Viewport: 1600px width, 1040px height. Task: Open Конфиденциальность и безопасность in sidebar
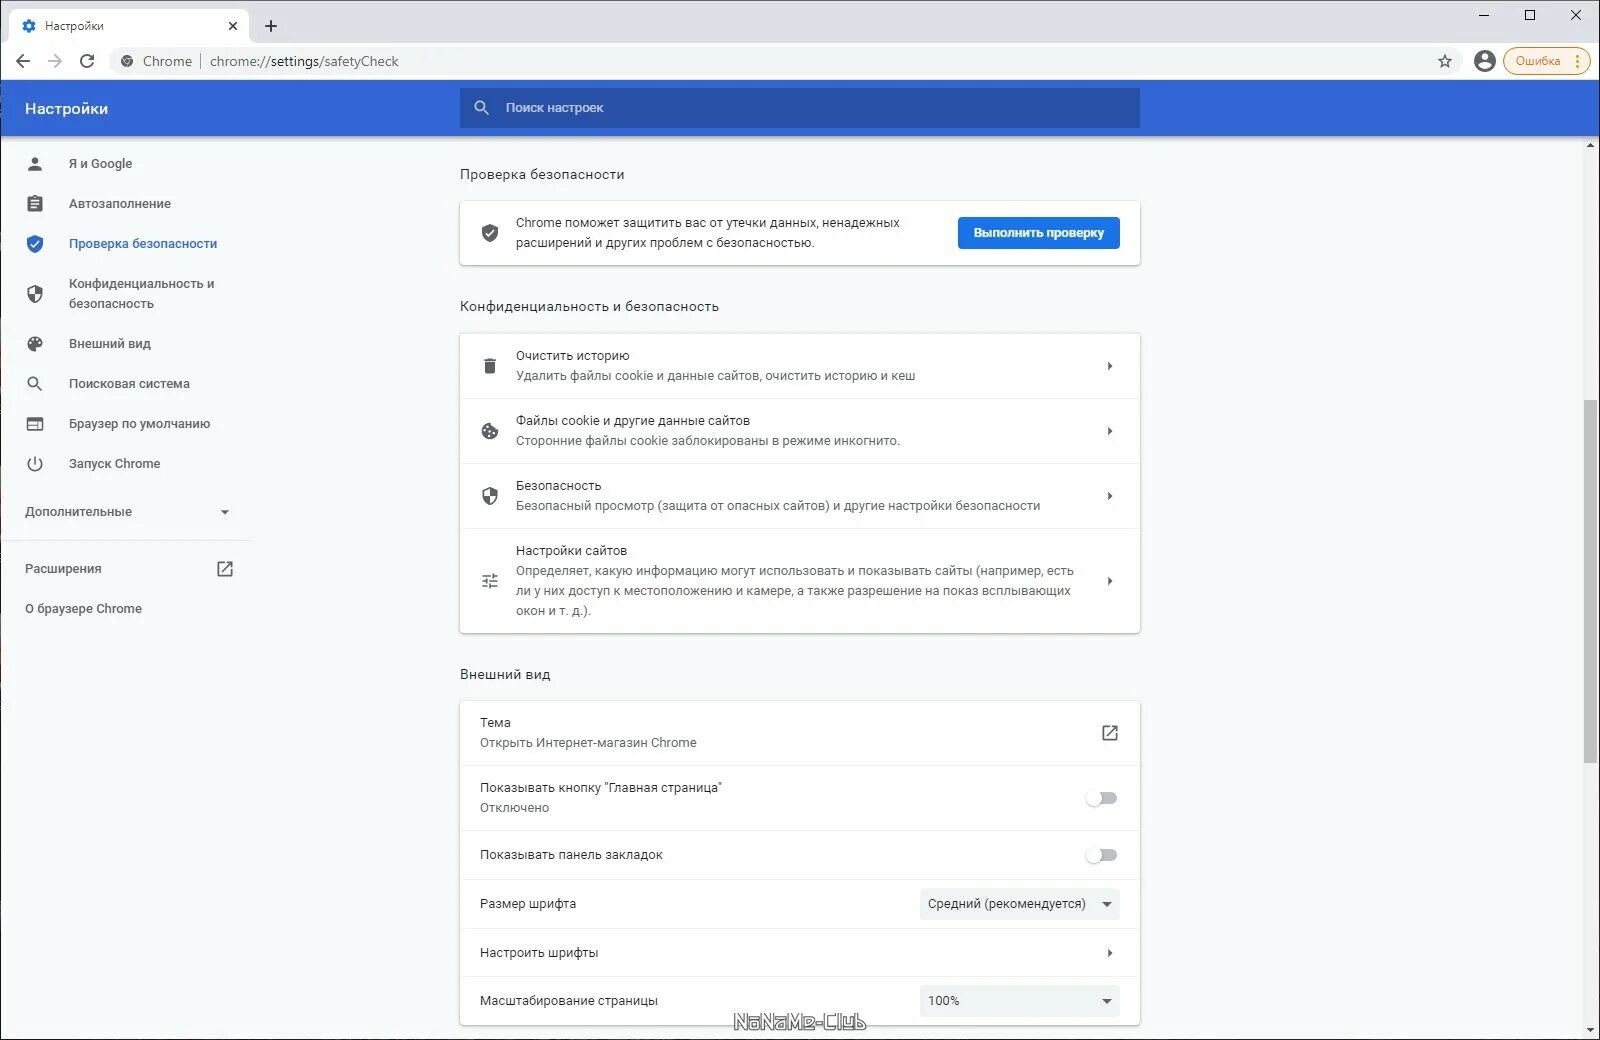click(x=142, y=294)
